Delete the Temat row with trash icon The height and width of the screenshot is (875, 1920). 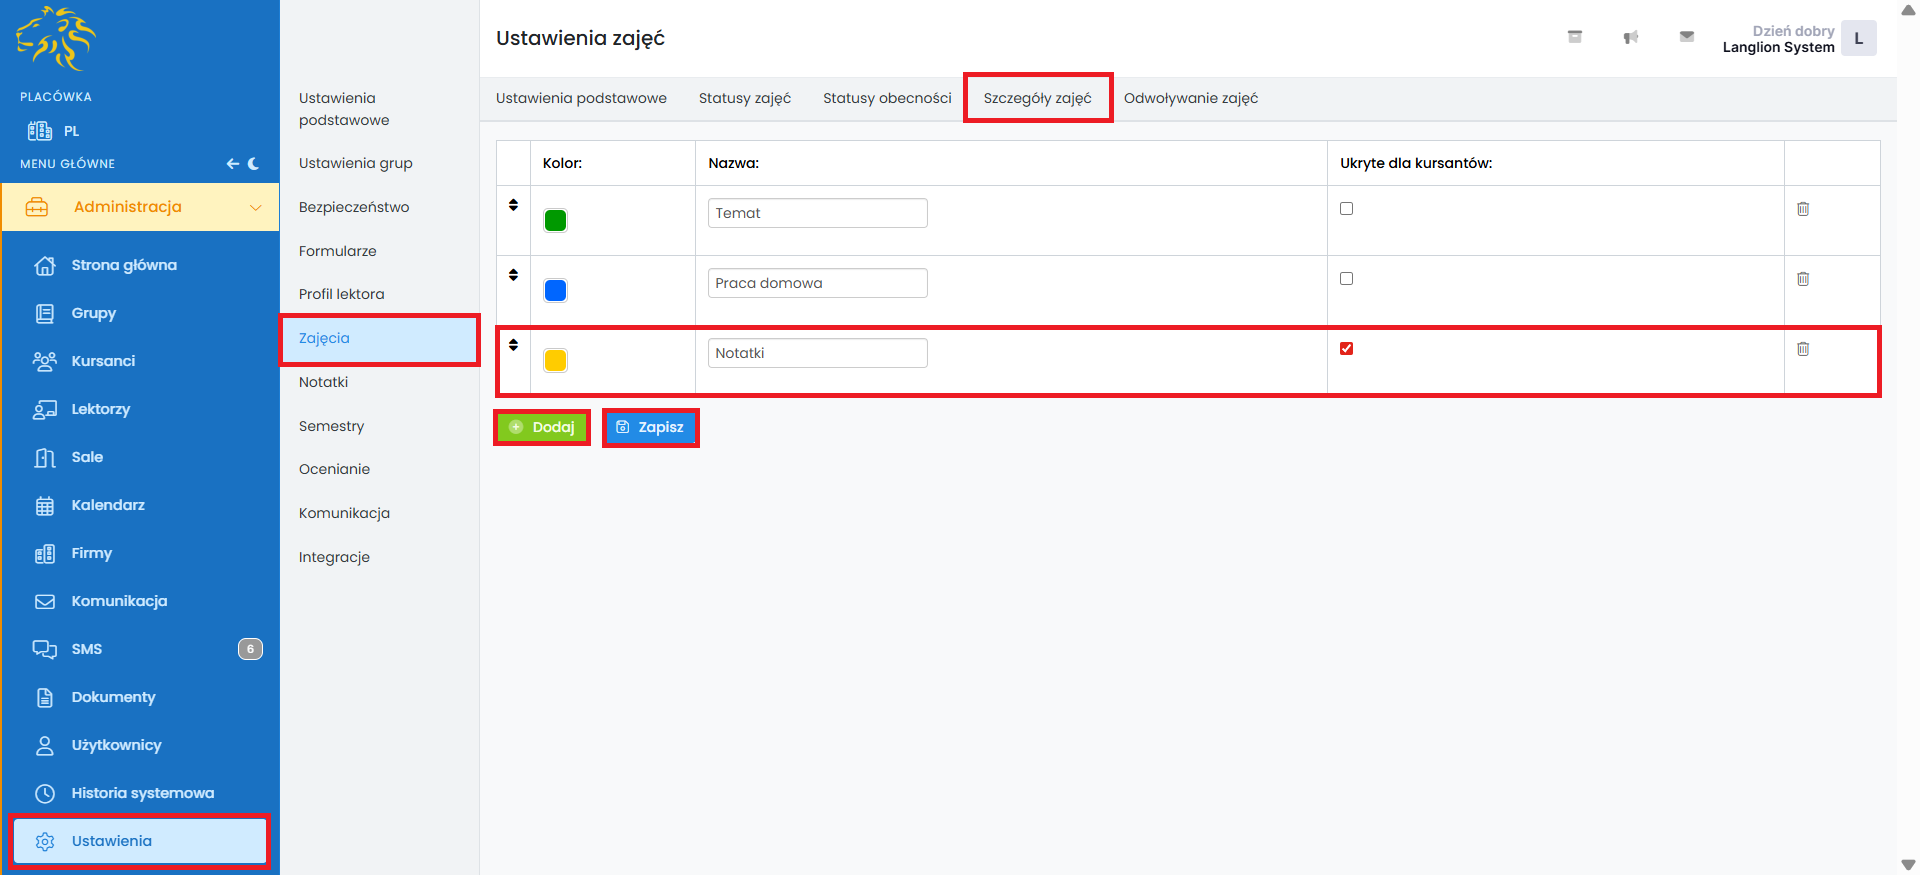(1803, 209)
